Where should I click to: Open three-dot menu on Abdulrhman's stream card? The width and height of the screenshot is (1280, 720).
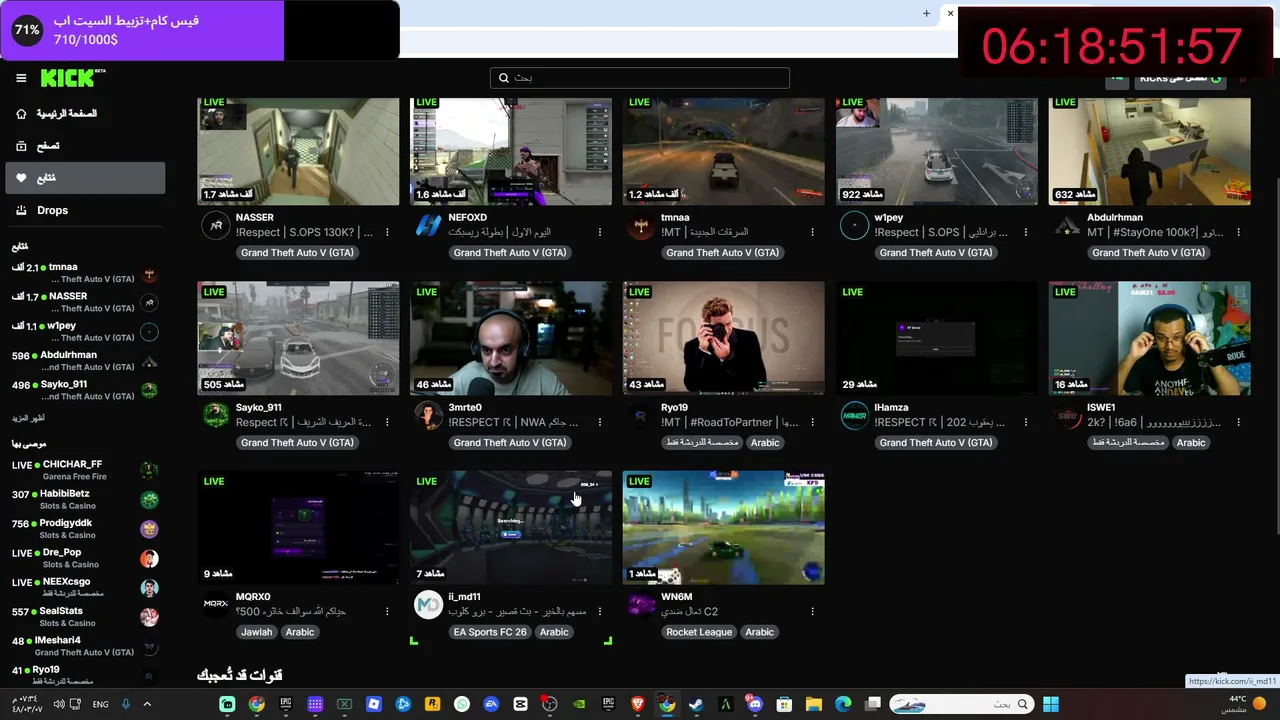point(1238,232)
